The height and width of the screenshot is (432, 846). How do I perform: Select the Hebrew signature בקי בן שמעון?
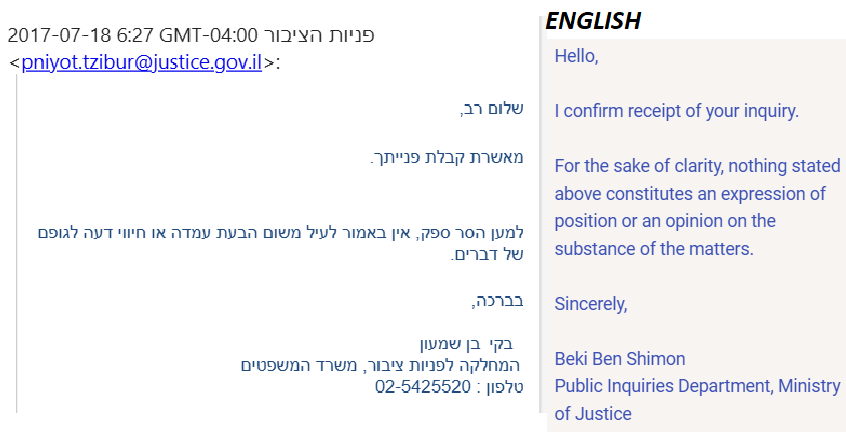click(x=476, y=342)
